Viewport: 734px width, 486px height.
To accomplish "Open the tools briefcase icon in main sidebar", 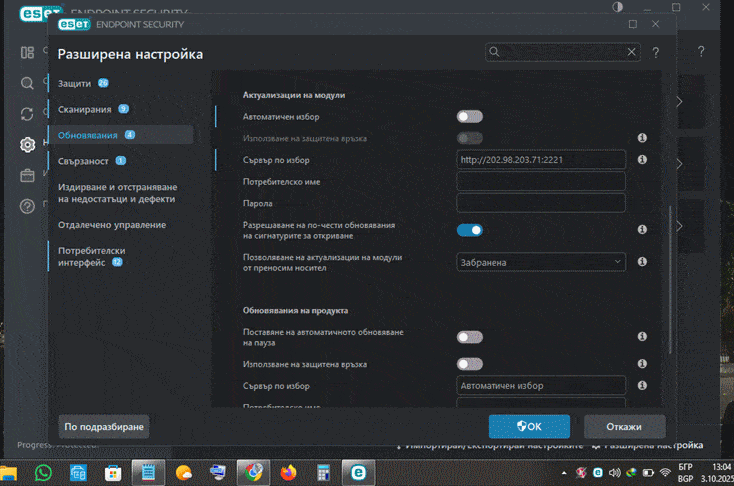I will pyautogui.click(x=27, y=176).
